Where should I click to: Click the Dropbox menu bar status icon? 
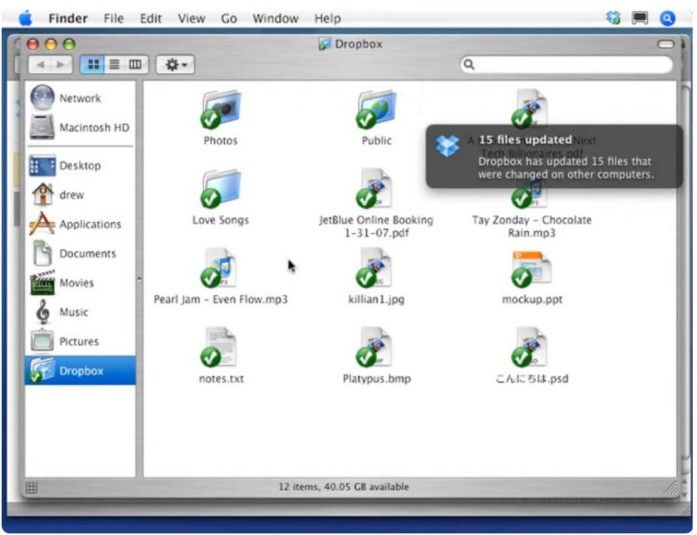pyautogui.click(x=613, y=18)
